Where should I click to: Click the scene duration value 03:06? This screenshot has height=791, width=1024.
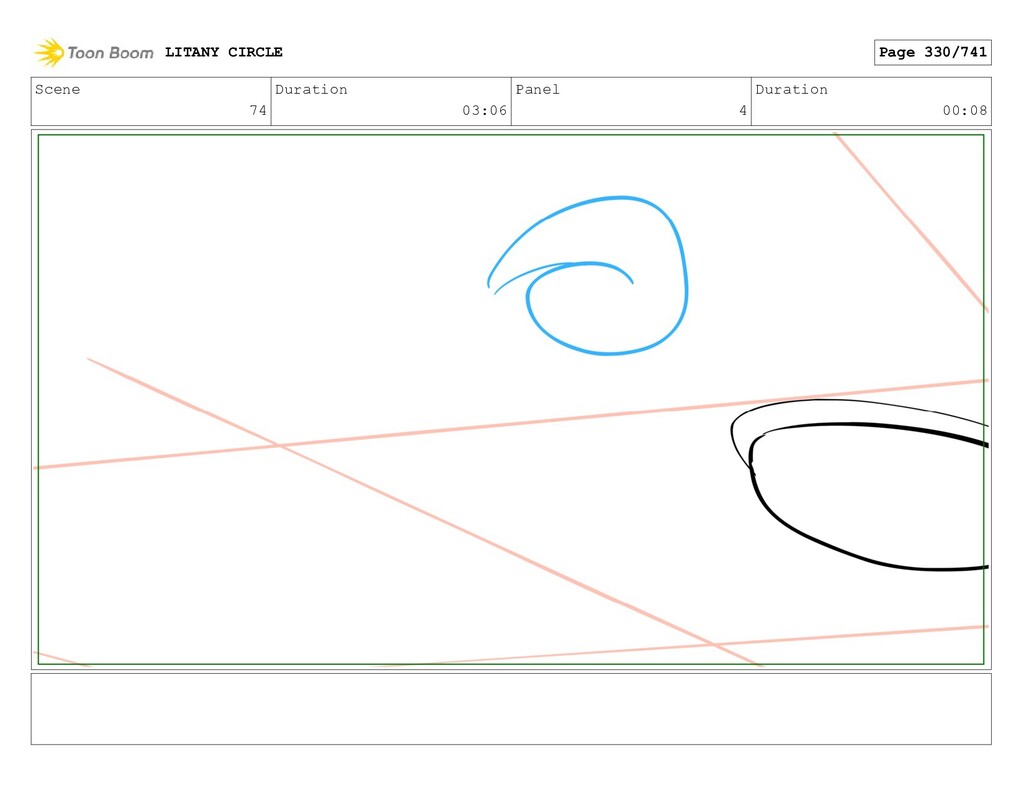(x=485, y=110)
